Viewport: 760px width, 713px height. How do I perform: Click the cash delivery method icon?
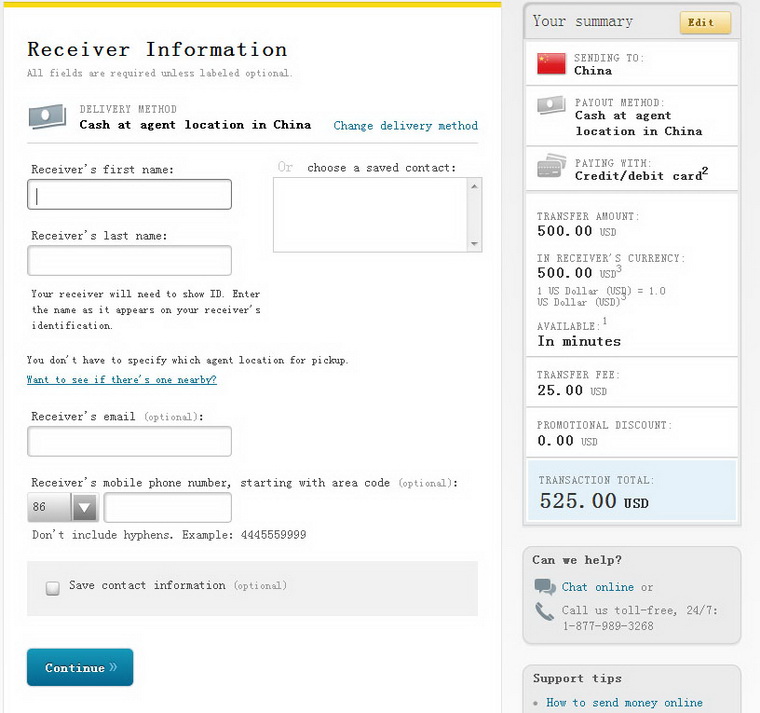47,118
